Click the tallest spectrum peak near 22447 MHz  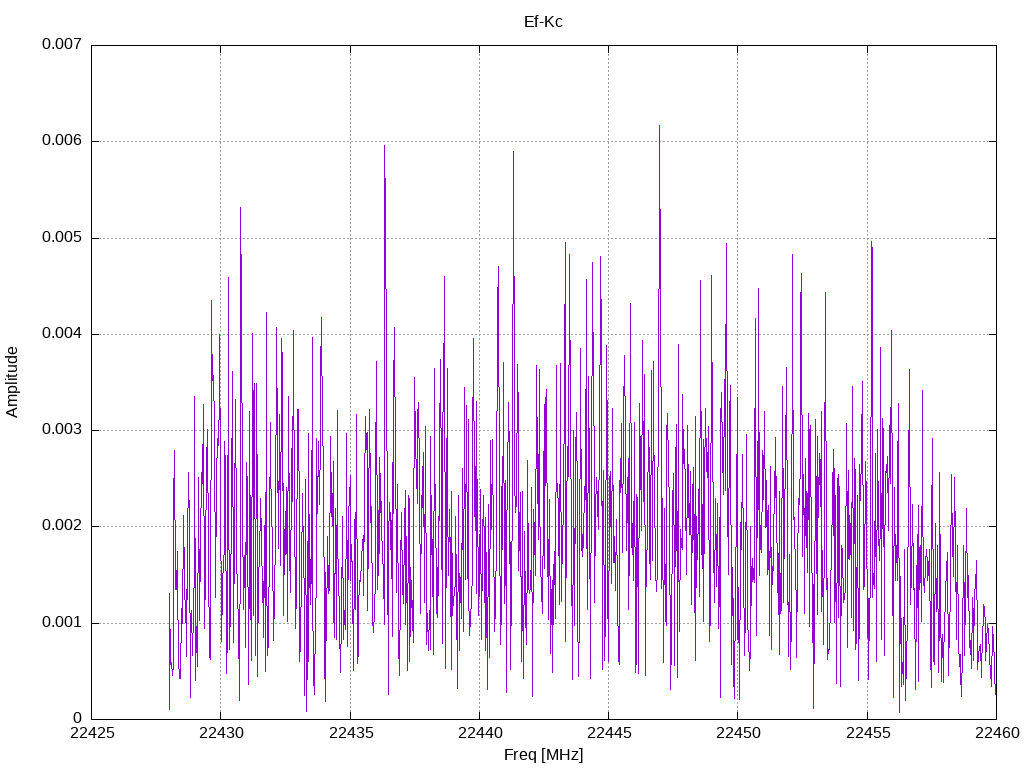660,127
